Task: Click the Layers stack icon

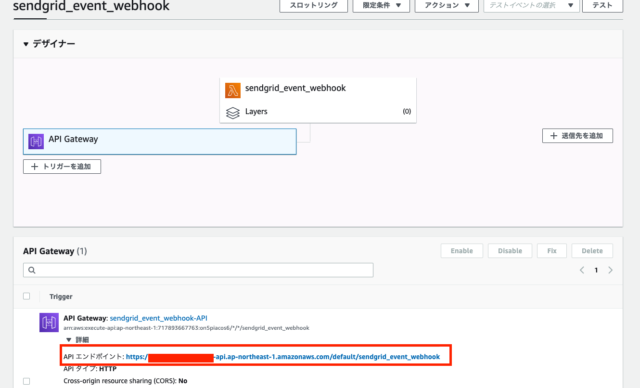Action: click(233, 113)
